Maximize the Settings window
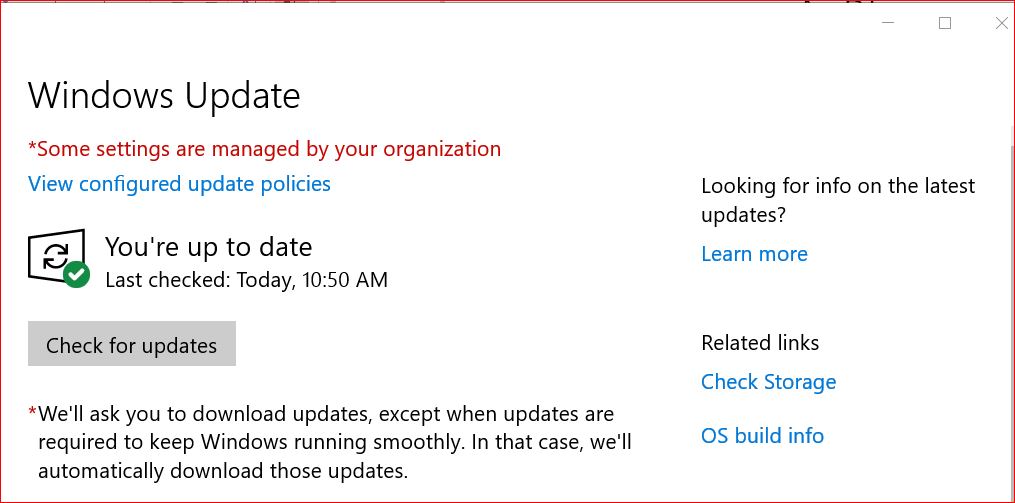Screen dimensions: 1015x503 point(945,24)
